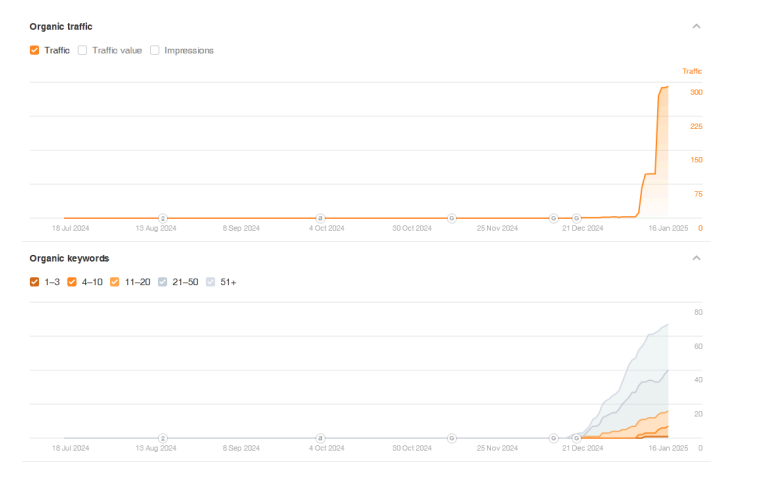The width and height of the screenshot is (768, 490).
Task: Click the 18 Jul 2024 date under the traffic chart
Action: (71, 228)
